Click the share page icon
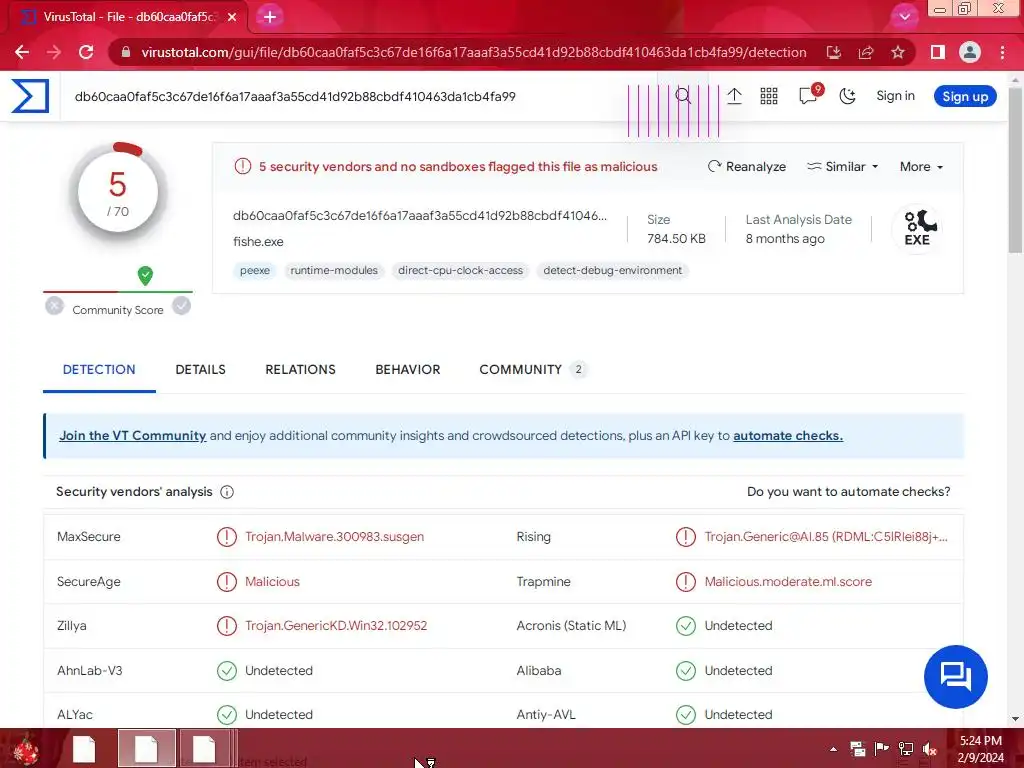 click(866, 52)
